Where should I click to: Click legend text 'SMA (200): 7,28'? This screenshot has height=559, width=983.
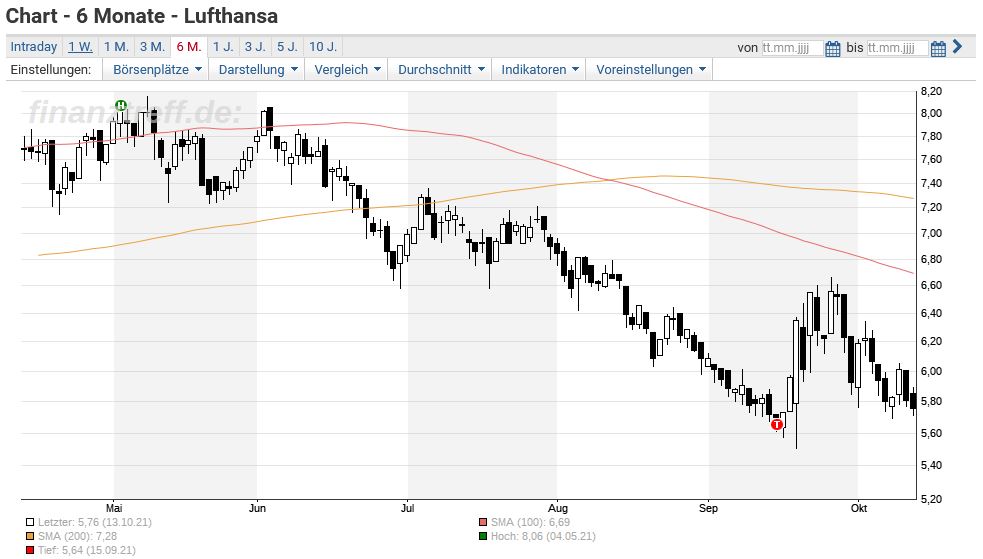click(77, 536)
